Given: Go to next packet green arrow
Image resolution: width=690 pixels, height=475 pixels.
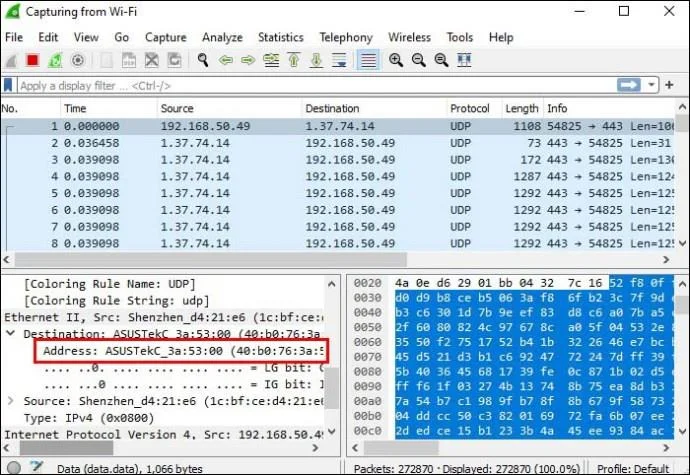Looking at the screenshot, I should pos(248,60).
